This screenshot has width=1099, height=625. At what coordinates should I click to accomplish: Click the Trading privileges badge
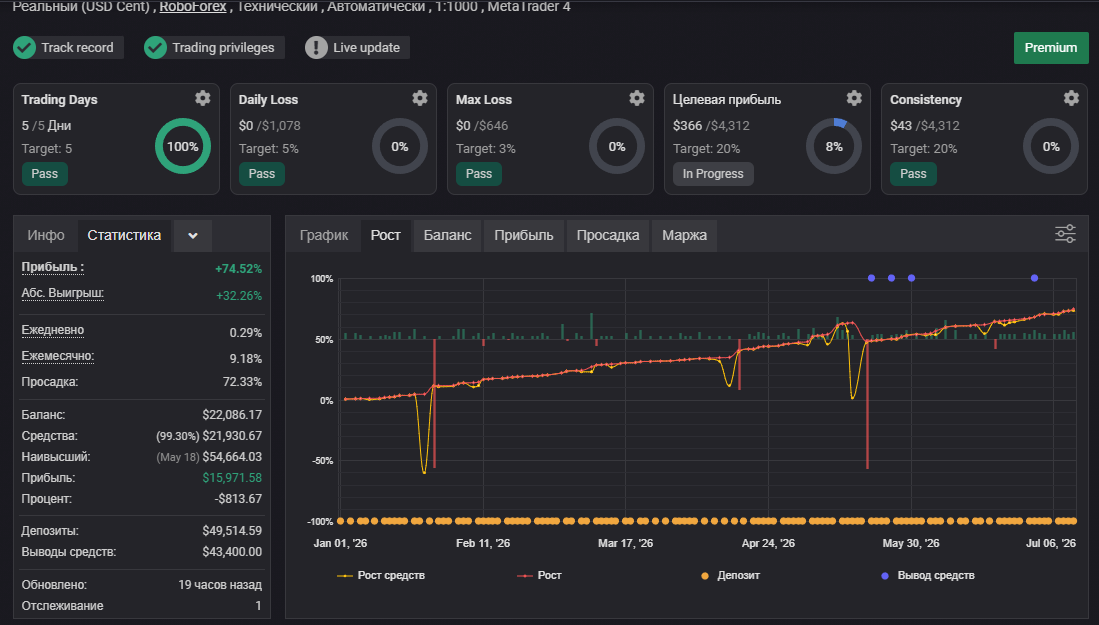[x=214, y=48]
